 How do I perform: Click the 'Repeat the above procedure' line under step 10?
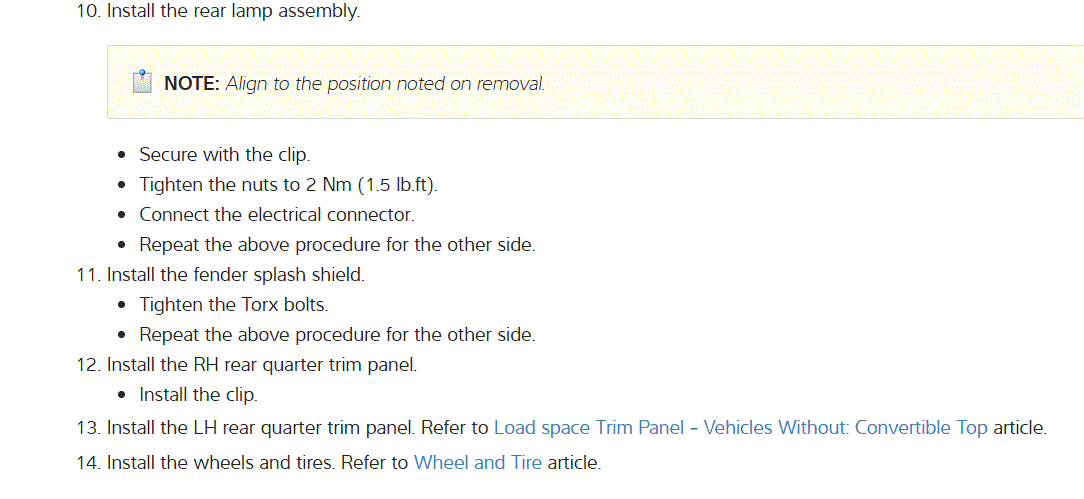pyautogui.click(x=337, y=245)
